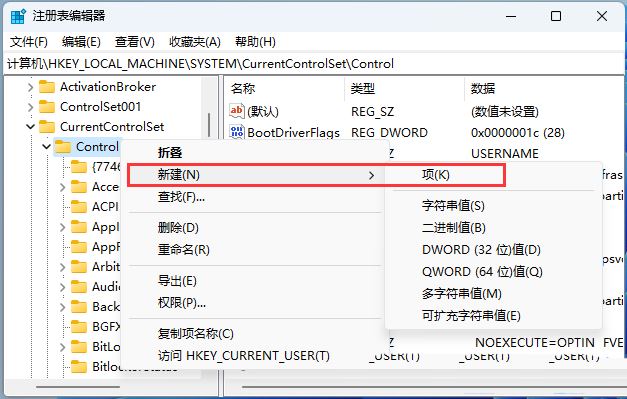Screen dimensions: 627x399
Task: Collapse the Control tree node
Action: click(x=46, y=147)
